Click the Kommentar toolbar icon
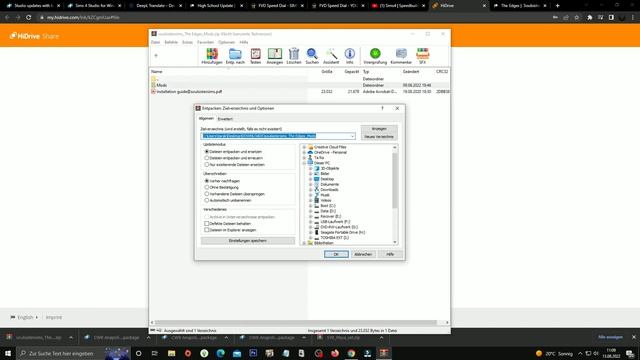 click(401, 56)
